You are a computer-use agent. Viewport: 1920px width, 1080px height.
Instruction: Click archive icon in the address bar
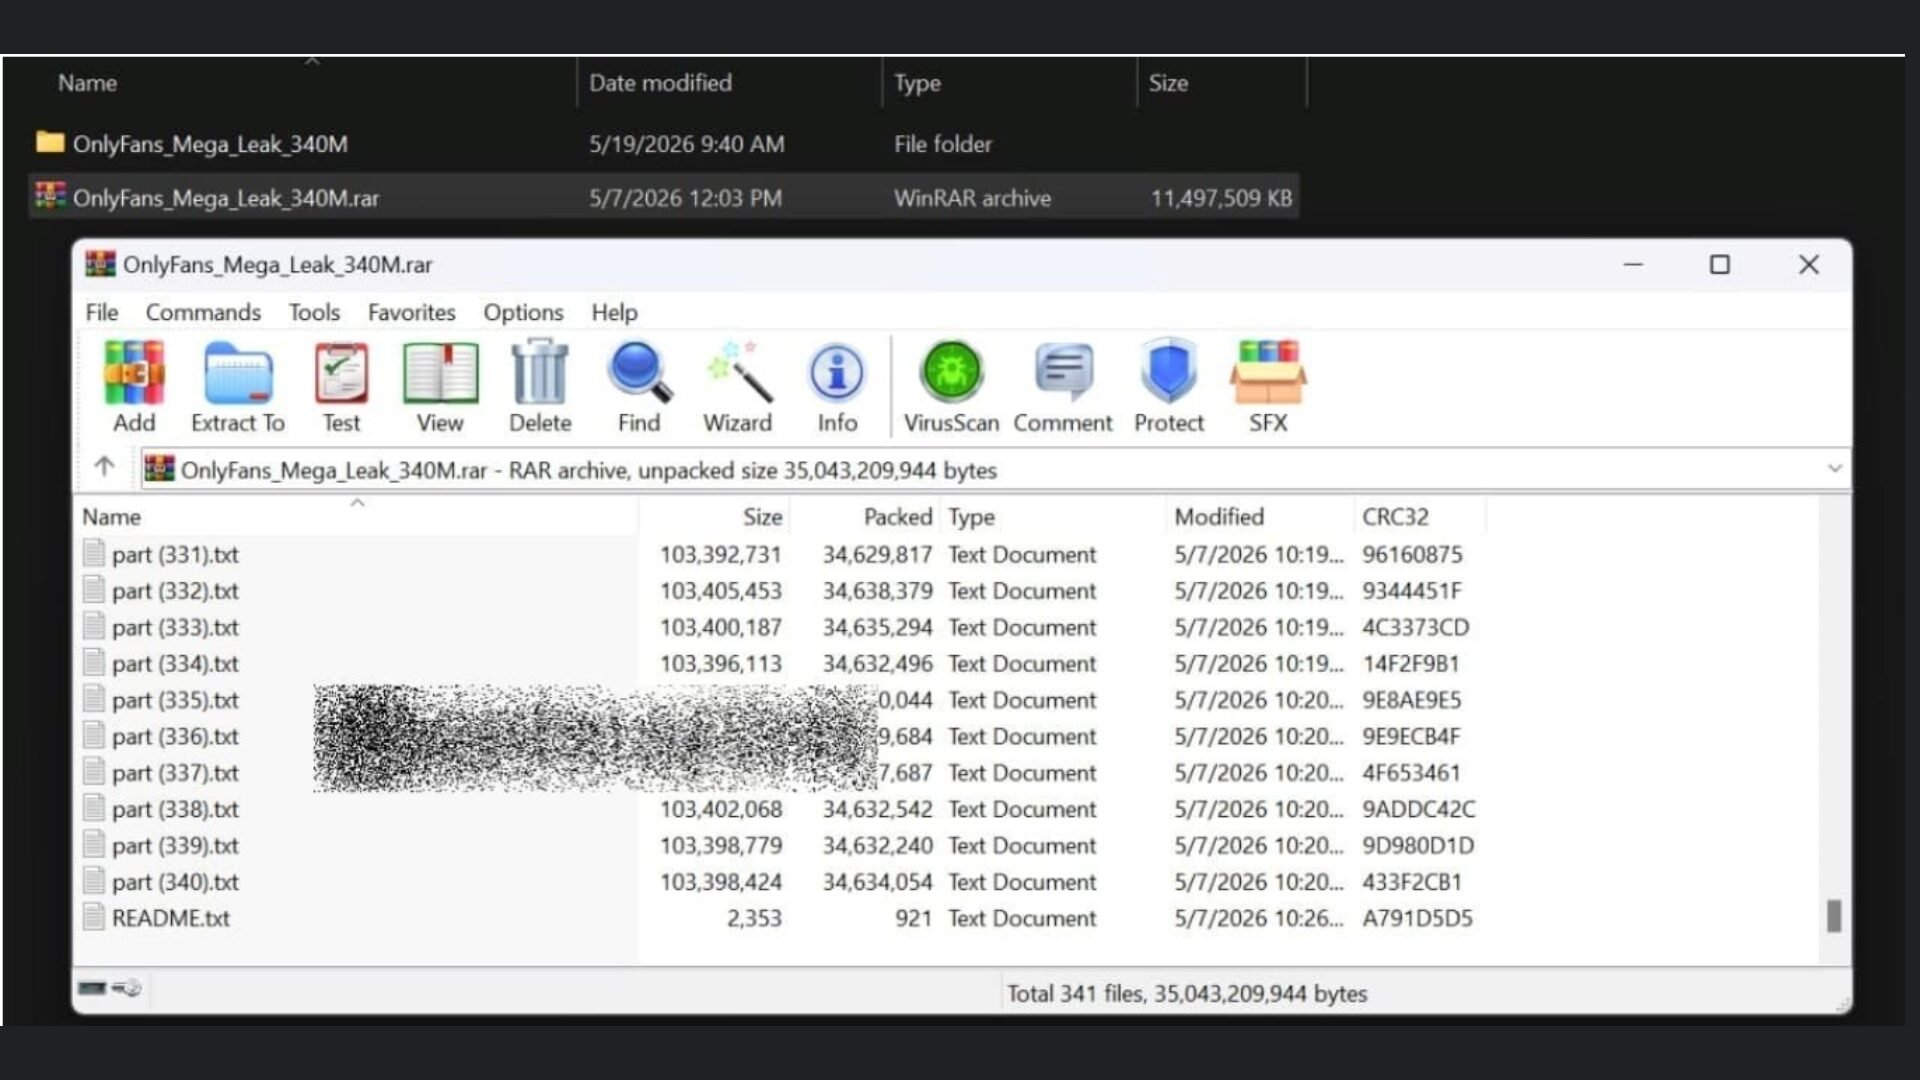159,468
